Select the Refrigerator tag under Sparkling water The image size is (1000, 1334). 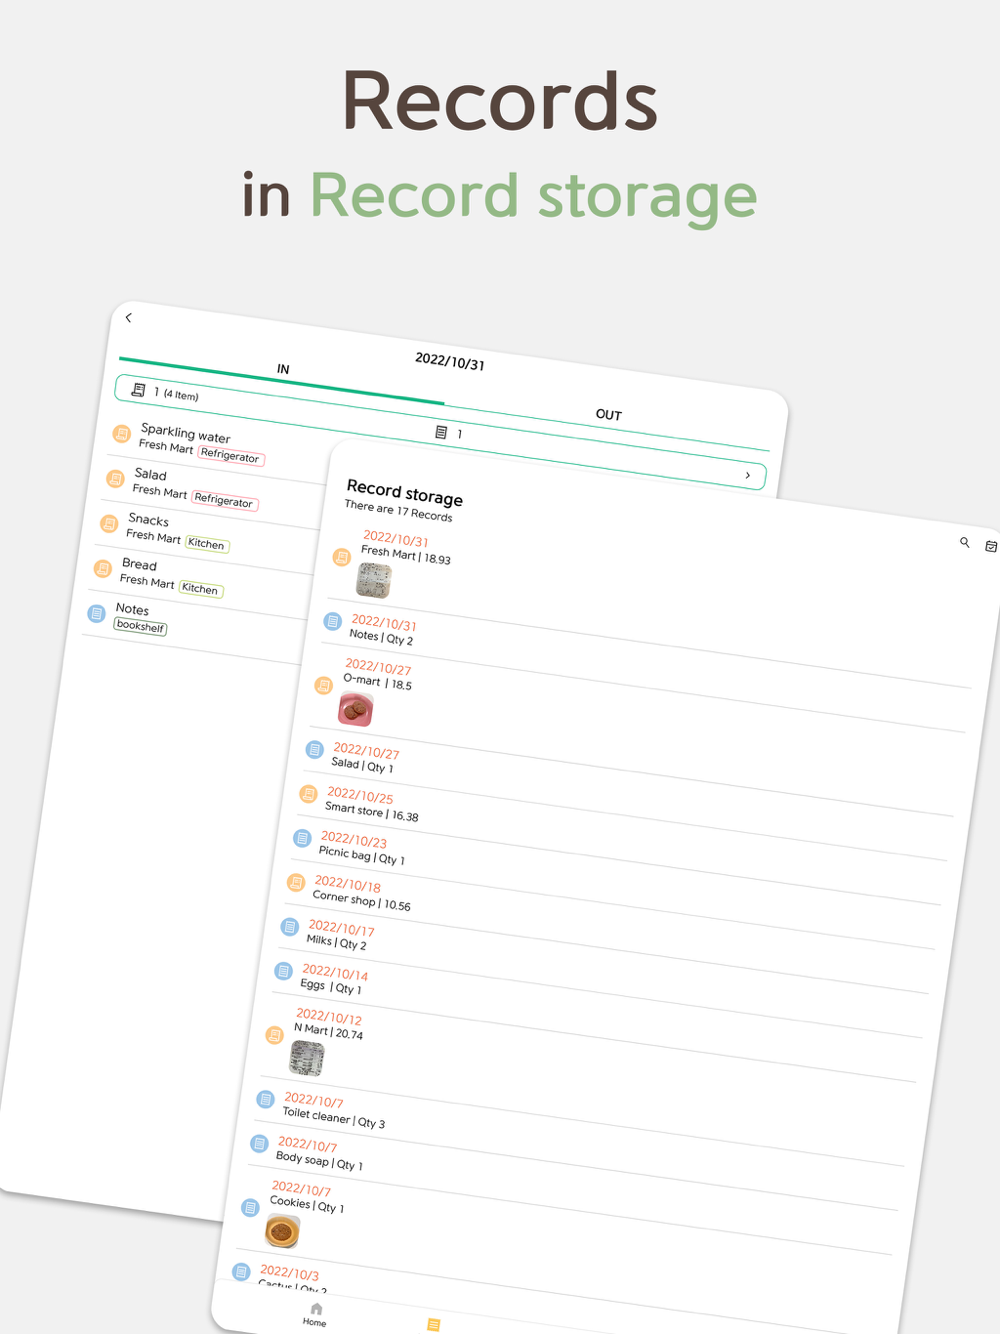230,455
